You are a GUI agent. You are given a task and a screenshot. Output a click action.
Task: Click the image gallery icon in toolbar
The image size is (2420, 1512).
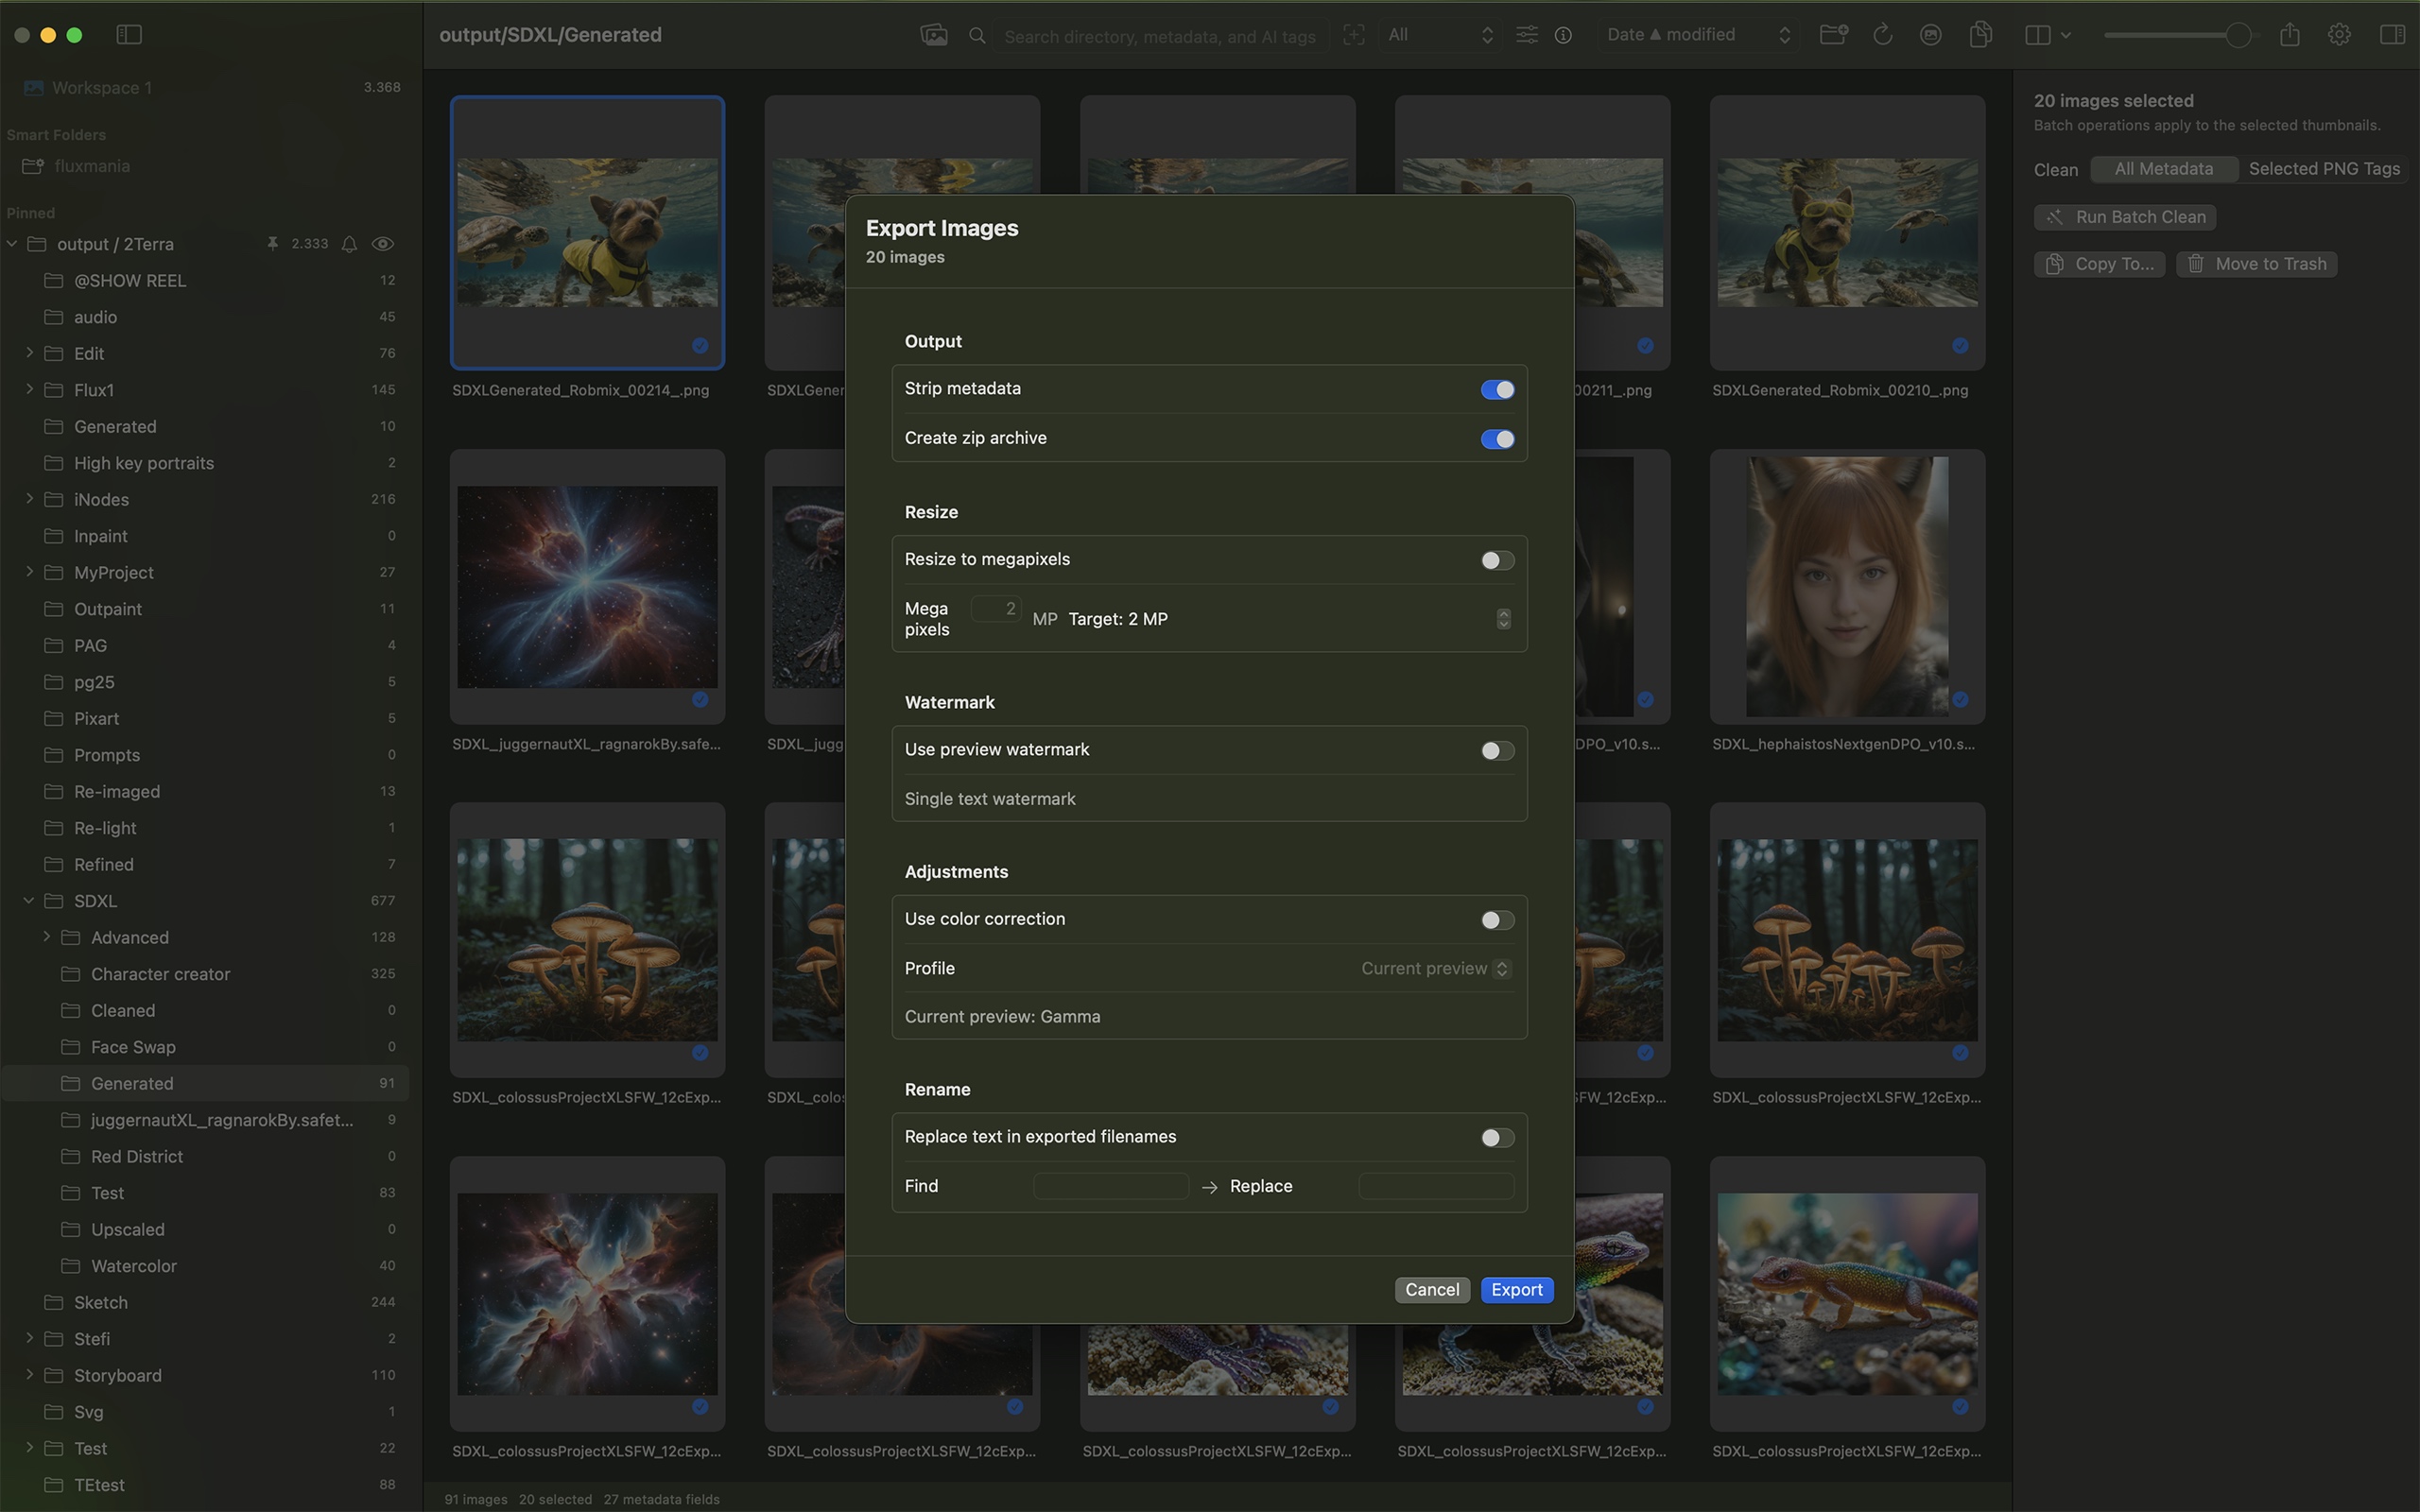[x=933, y=35]
